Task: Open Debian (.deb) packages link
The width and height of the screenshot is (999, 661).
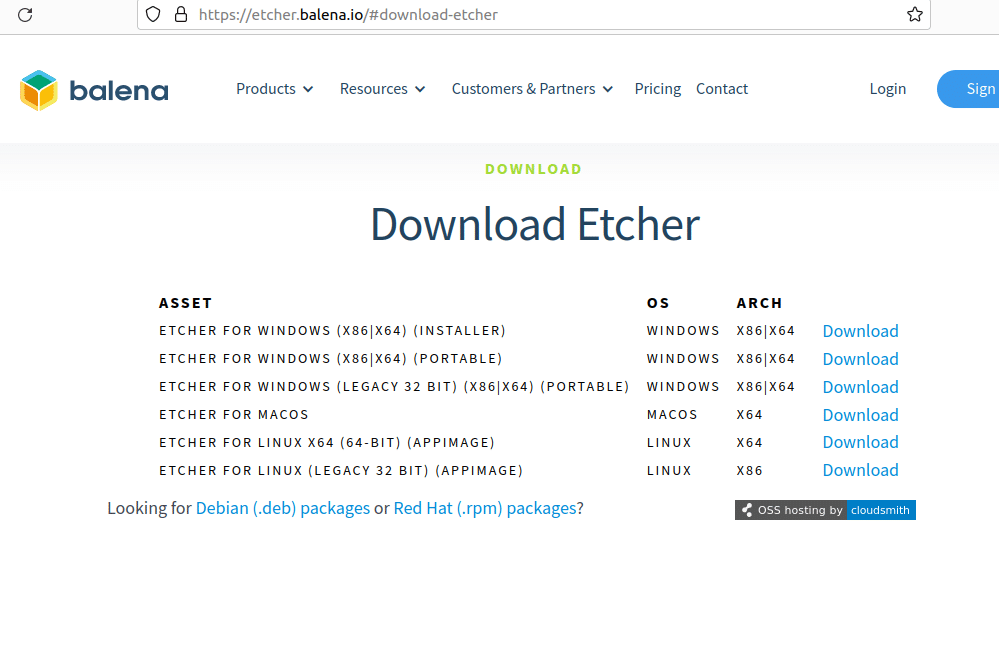Action: point(283,508)
